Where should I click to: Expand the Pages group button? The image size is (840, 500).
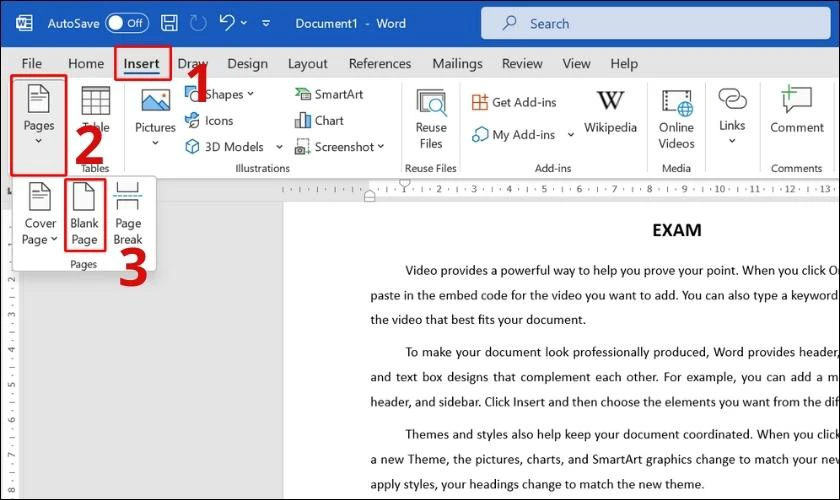39,124
